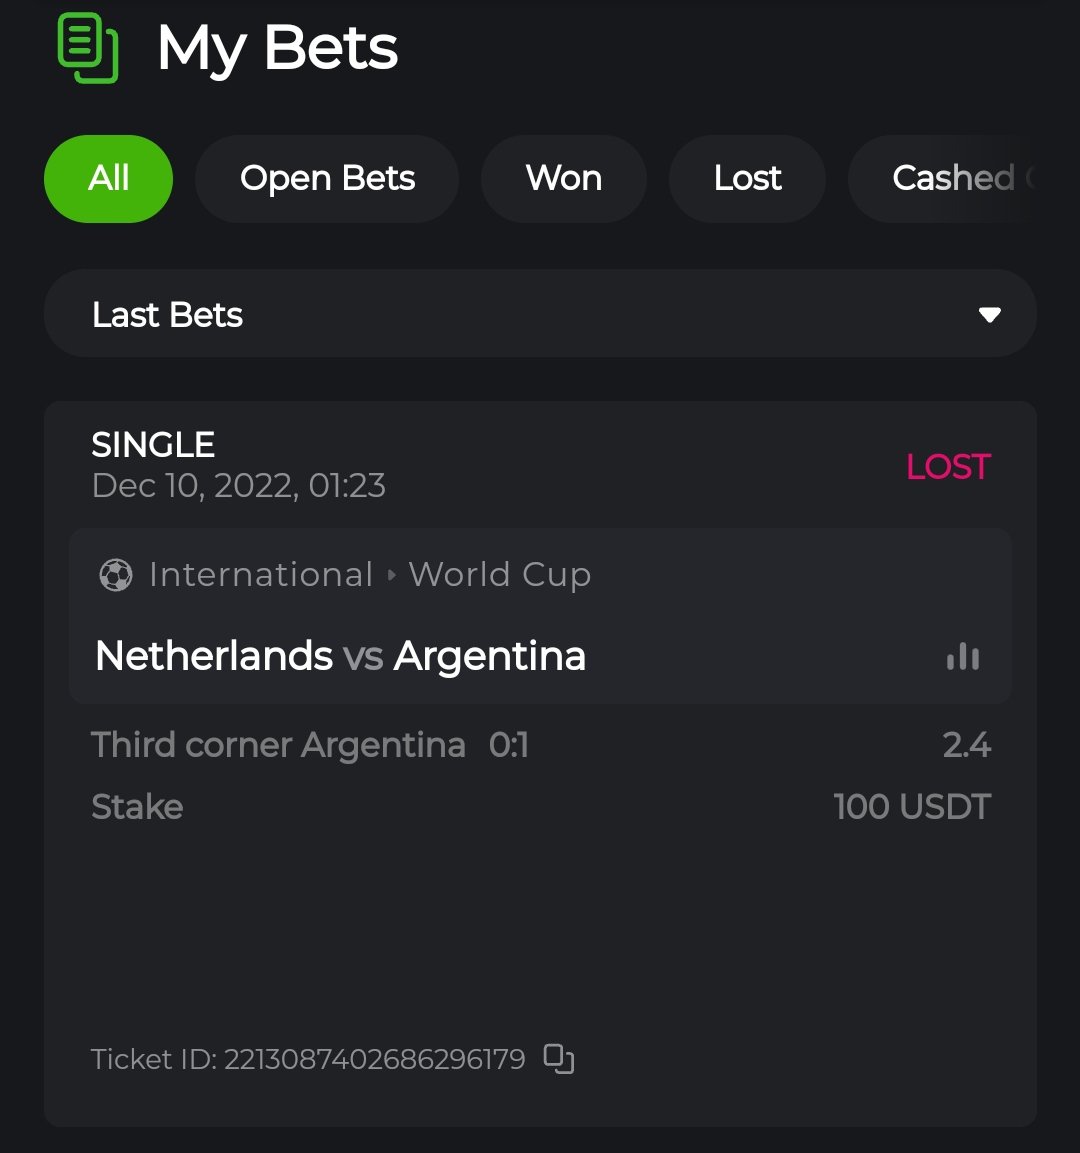The height and width of the screenshot is (1153, 1080).
Task: Select the Ticket ID number text
Action: [374, 1059]
